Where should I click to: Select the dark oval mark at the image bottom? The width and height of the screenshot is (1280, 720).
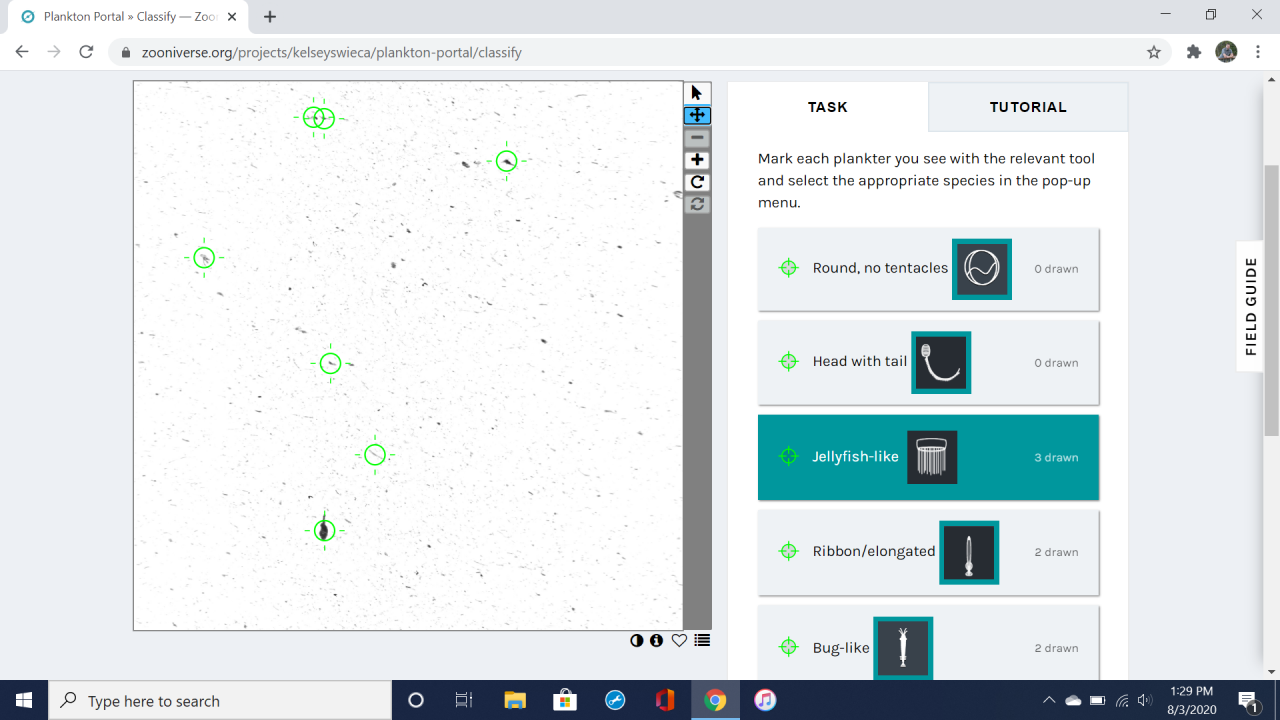(323, 530)
